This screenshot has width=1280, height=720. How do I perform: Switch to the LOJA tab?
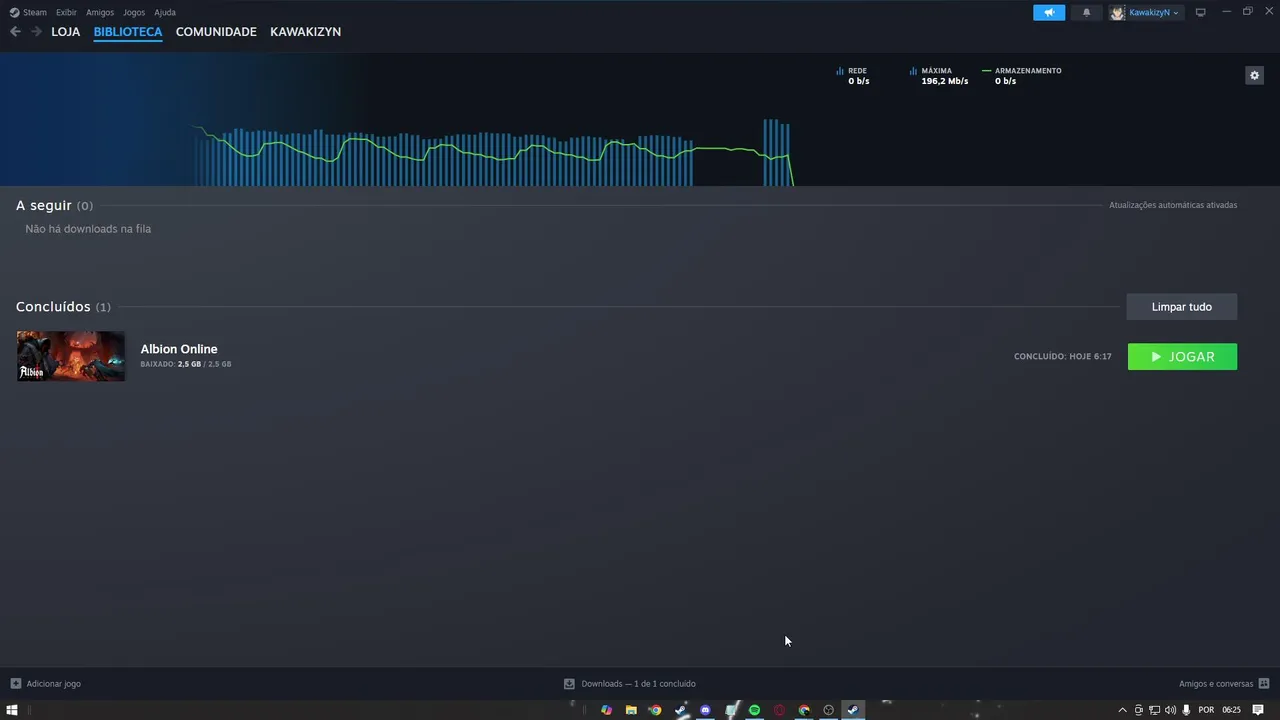point(66,32)
